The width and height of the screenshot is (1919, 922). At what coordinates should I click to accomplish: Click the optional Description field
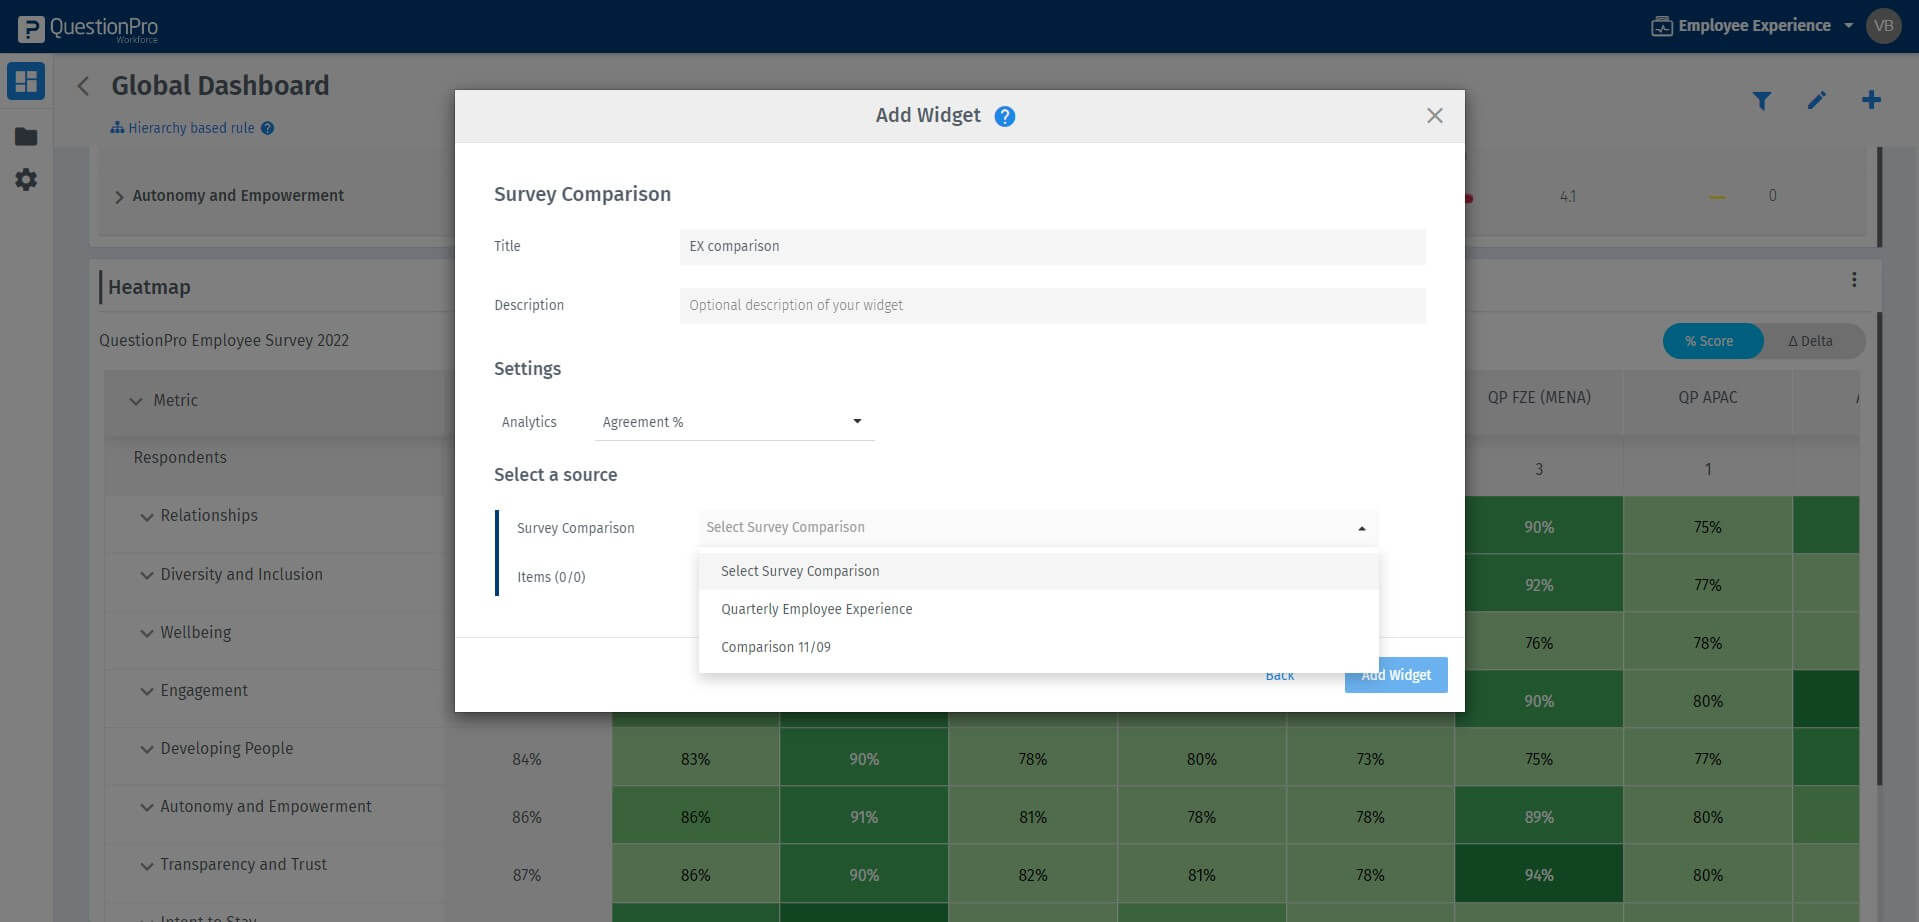click(1052, 306)
